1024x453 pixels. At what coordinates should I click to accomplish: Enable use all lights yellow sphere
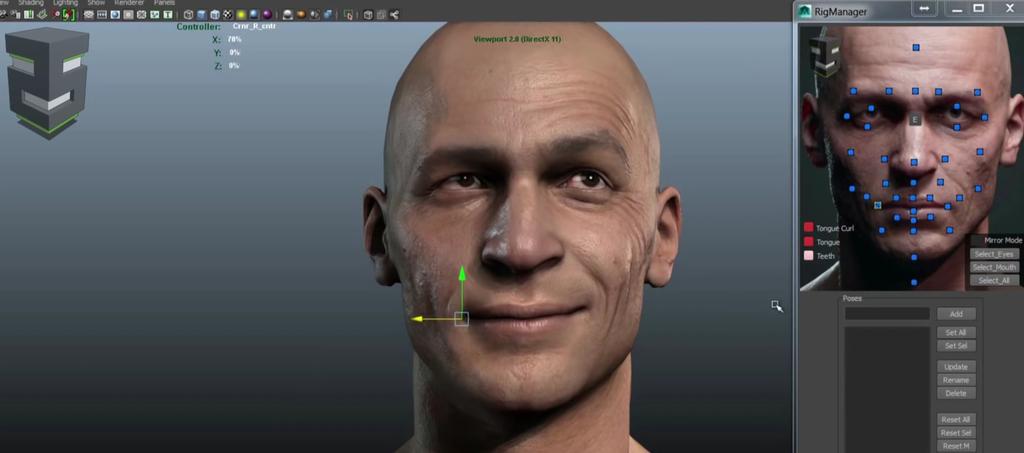point(241,14)
